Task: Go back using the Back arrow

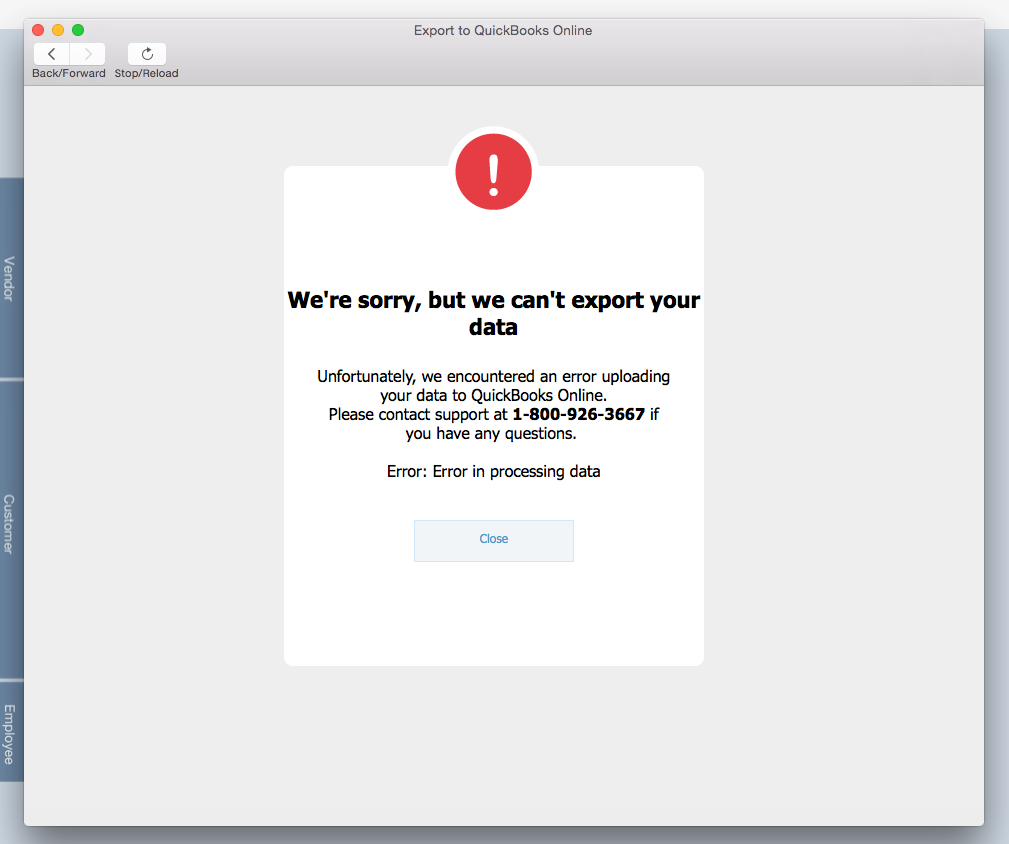Action: [51, 54]
